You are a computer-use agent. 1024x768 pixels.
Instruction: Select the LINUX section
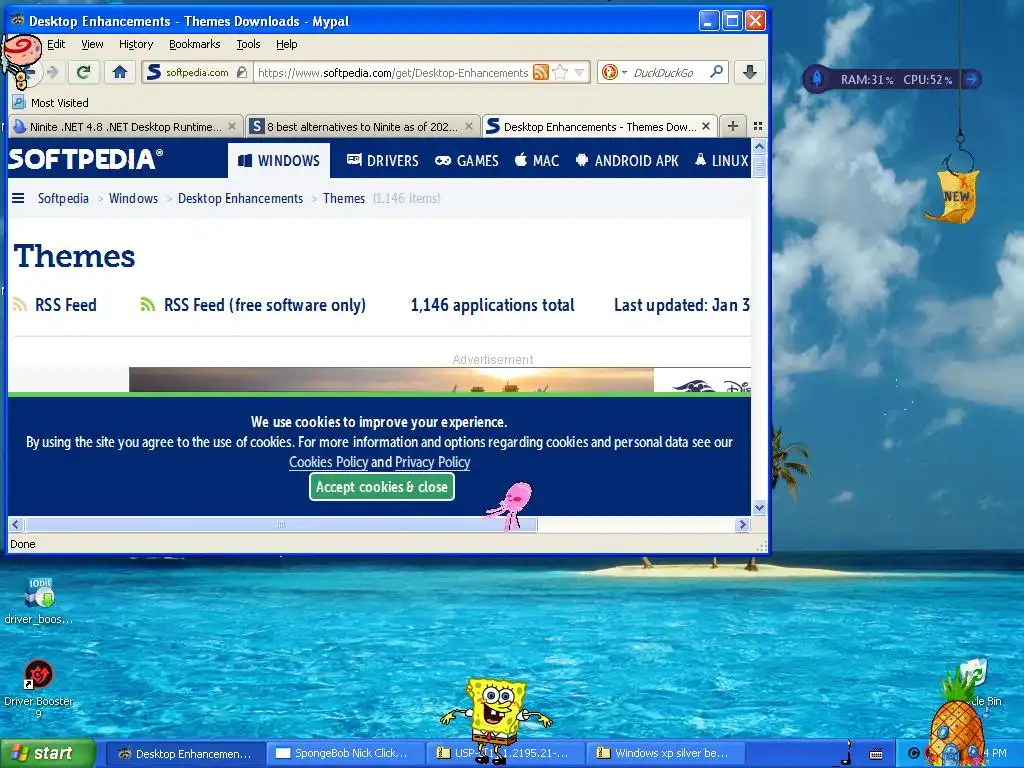point(721,161)
